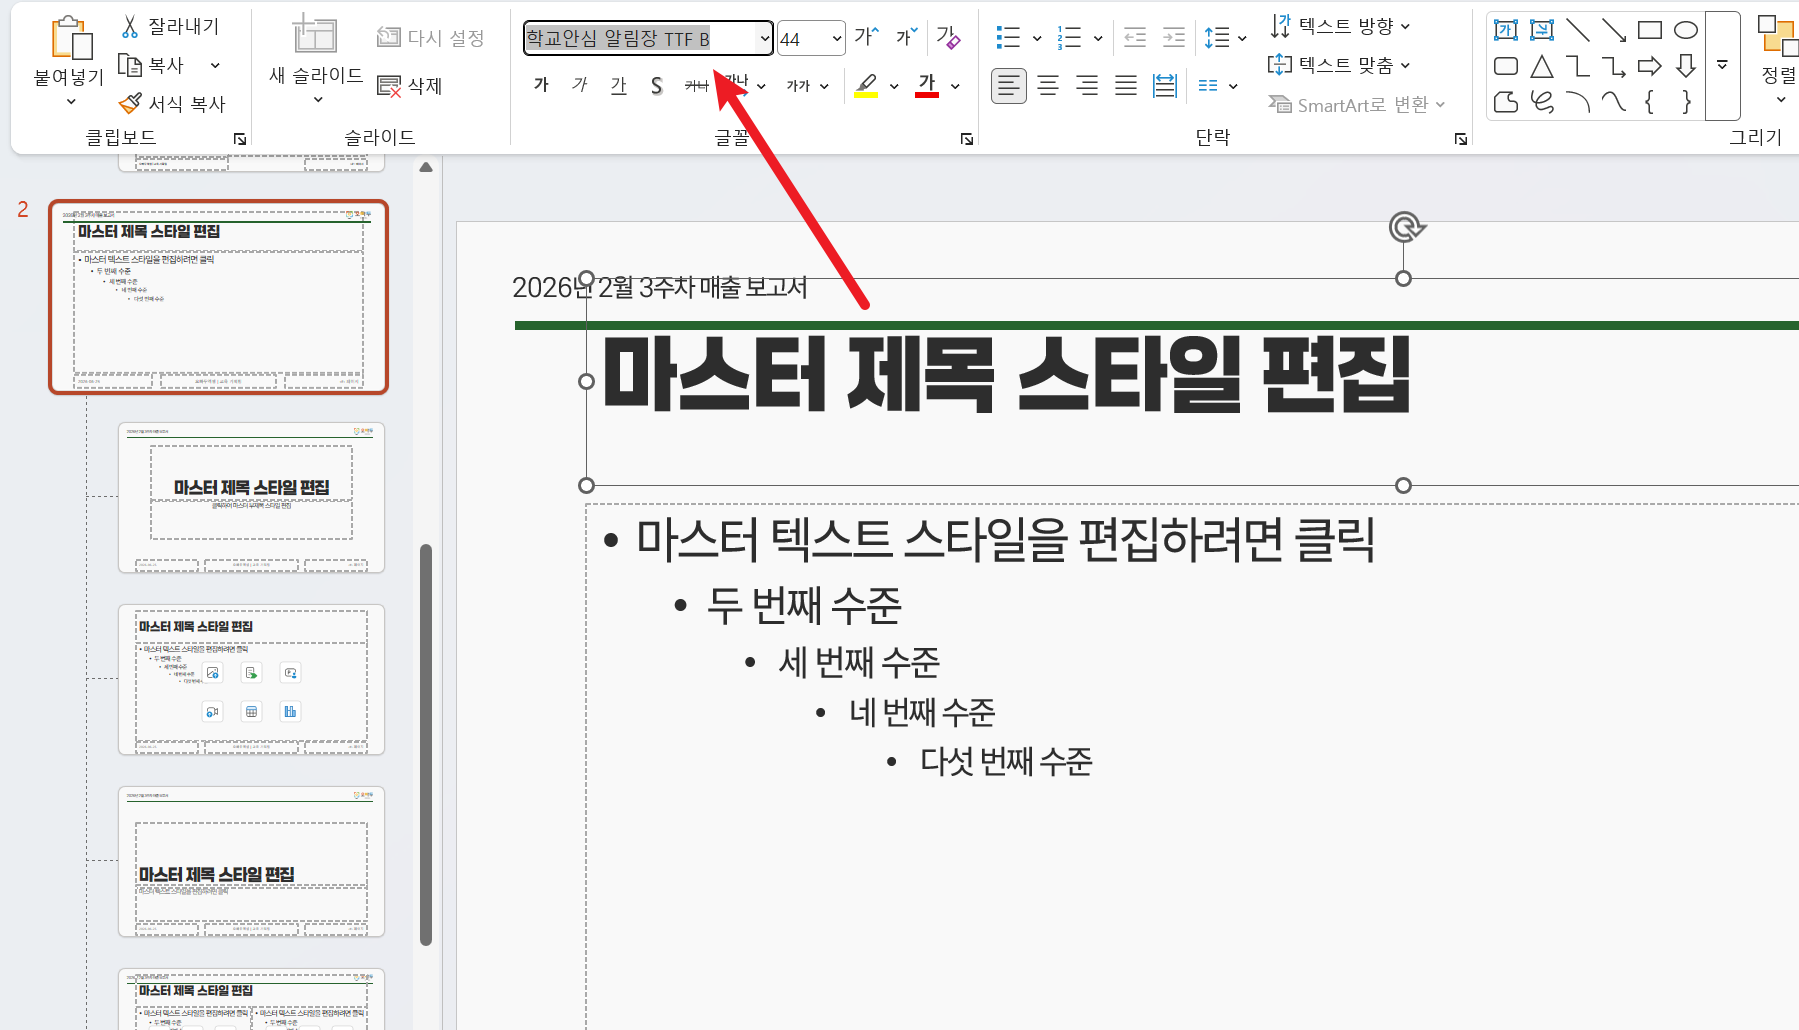Apply numbered list formatting

(1069, 38)
